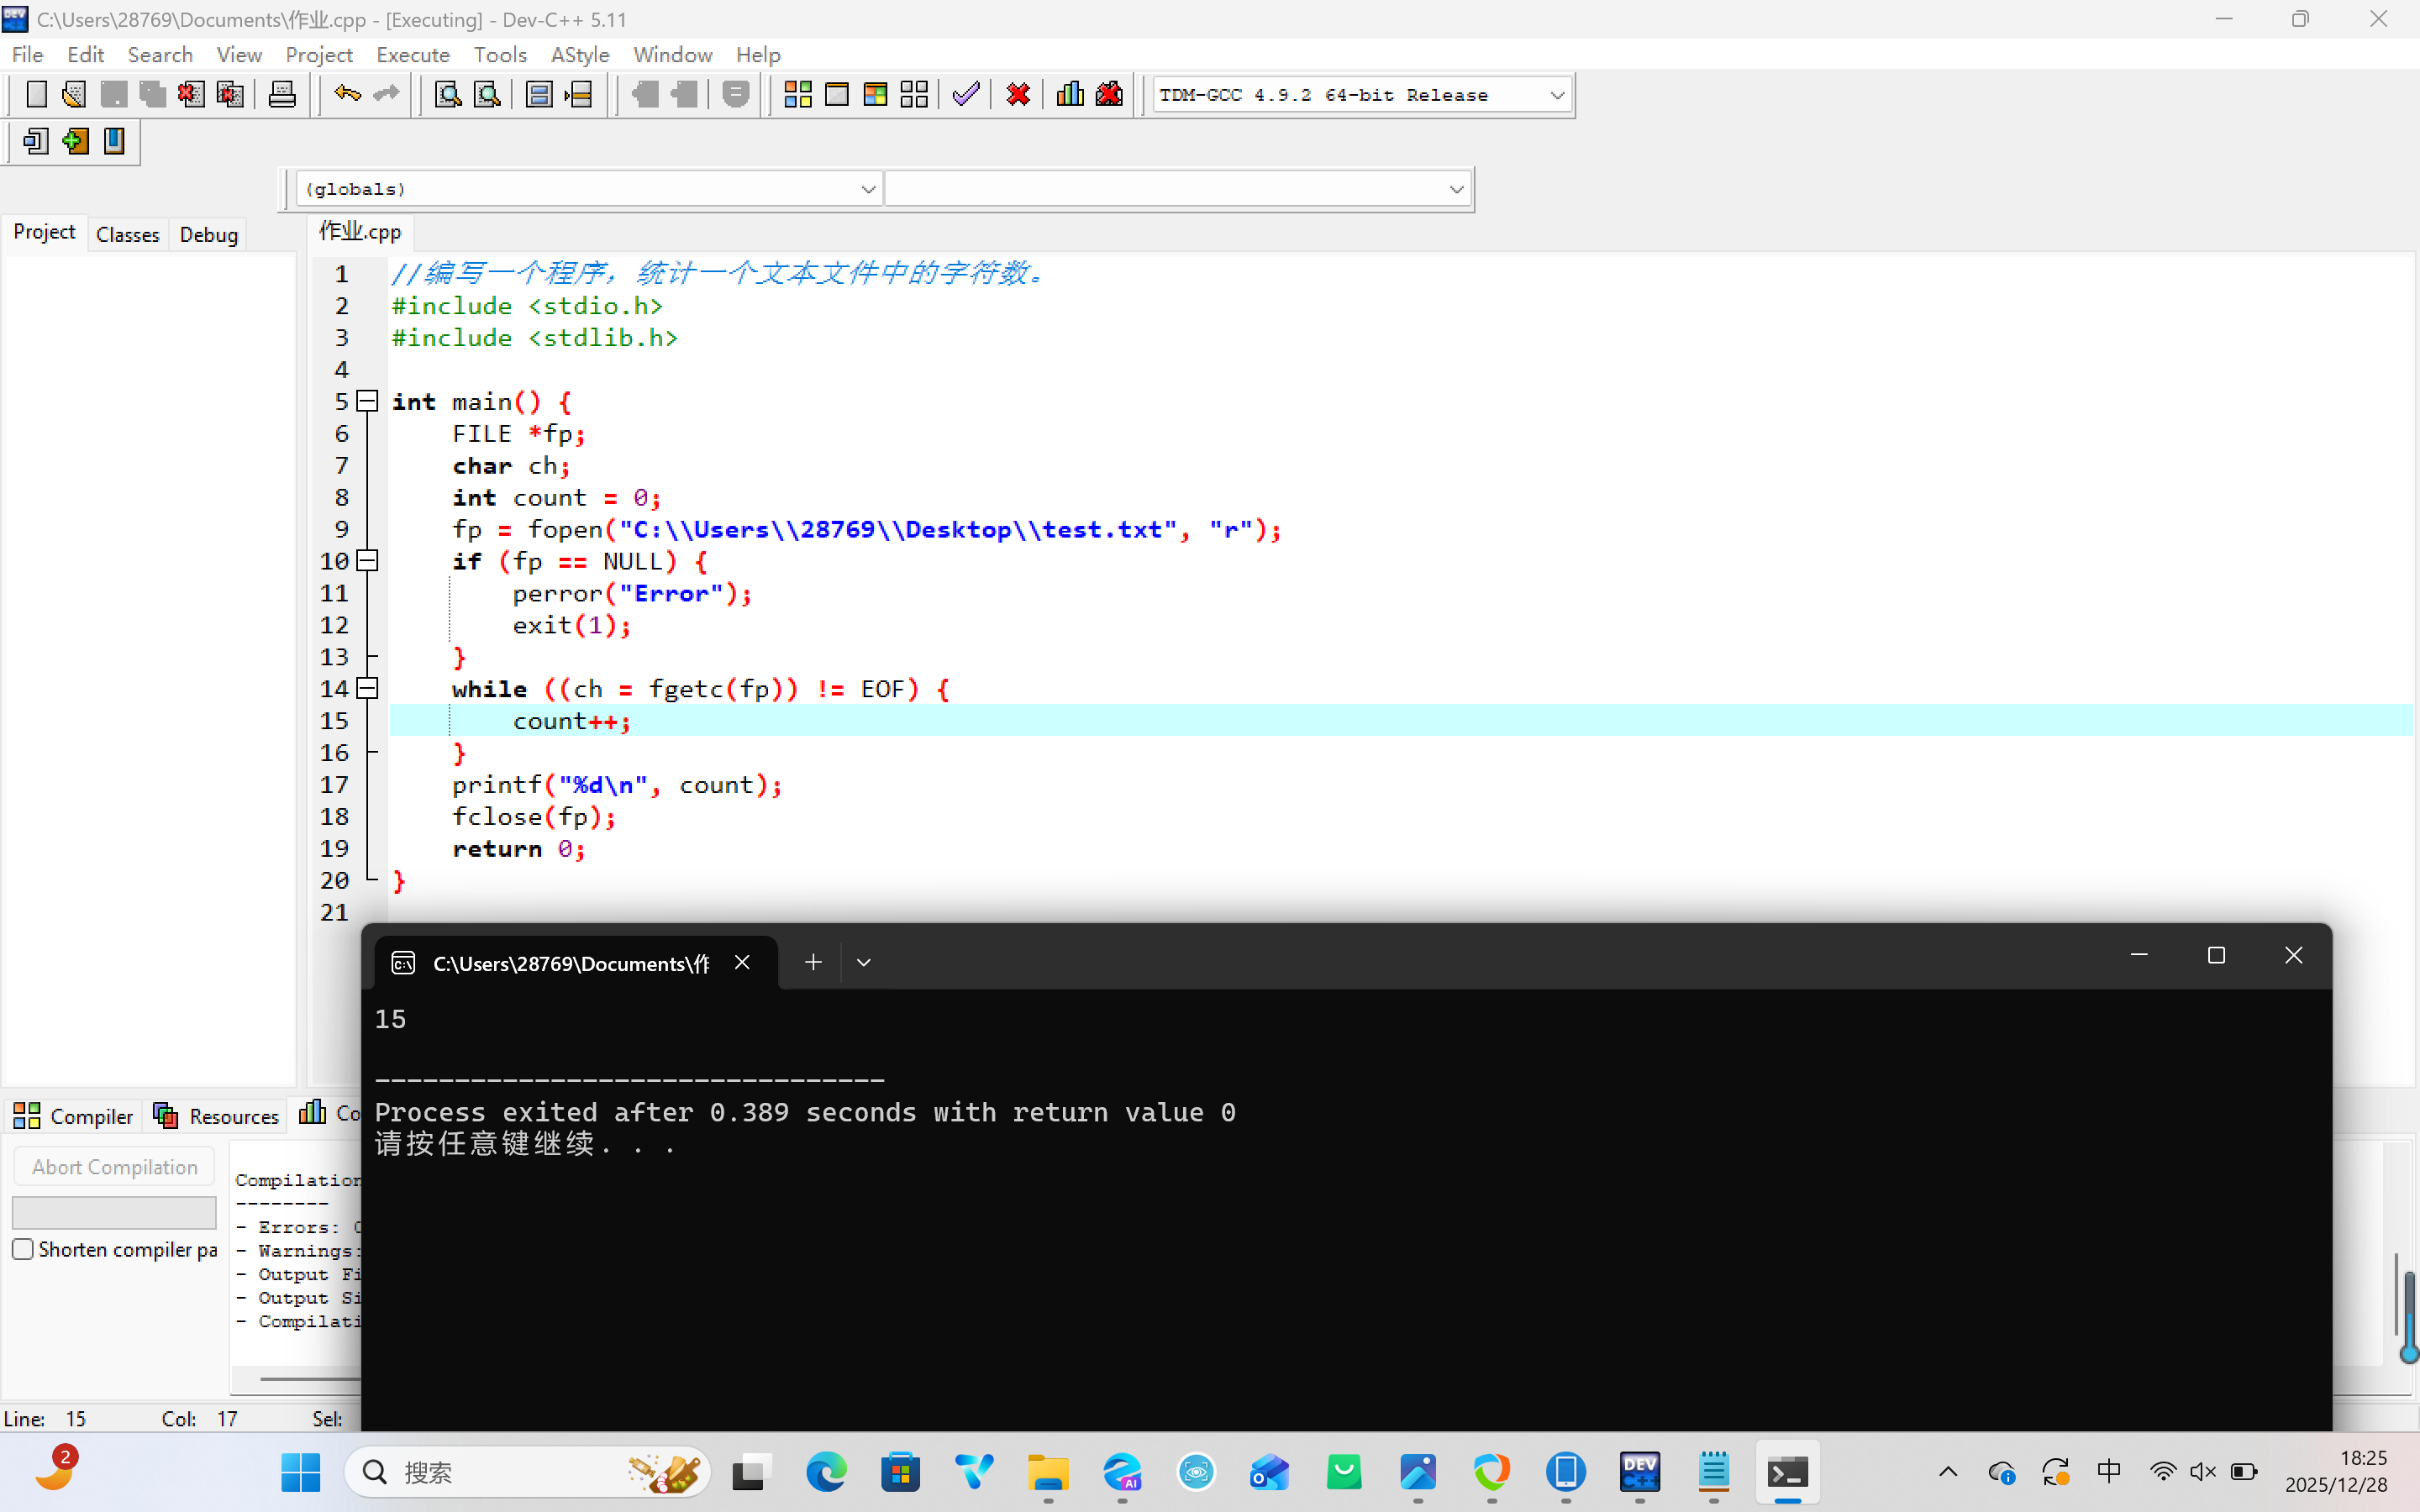Click the New file toolbar icon
This screenshot has width=2420, height=1512.
click(x=36, y=95)
